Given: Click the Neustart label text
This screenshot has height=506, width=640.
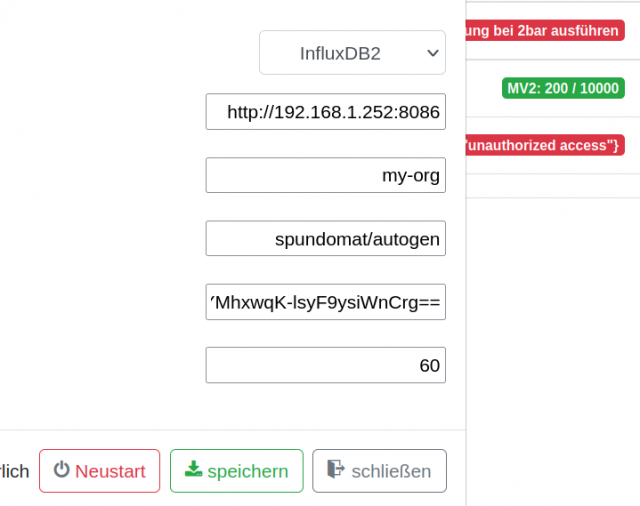Looking at the screenshot, I should tap(110, 471).
